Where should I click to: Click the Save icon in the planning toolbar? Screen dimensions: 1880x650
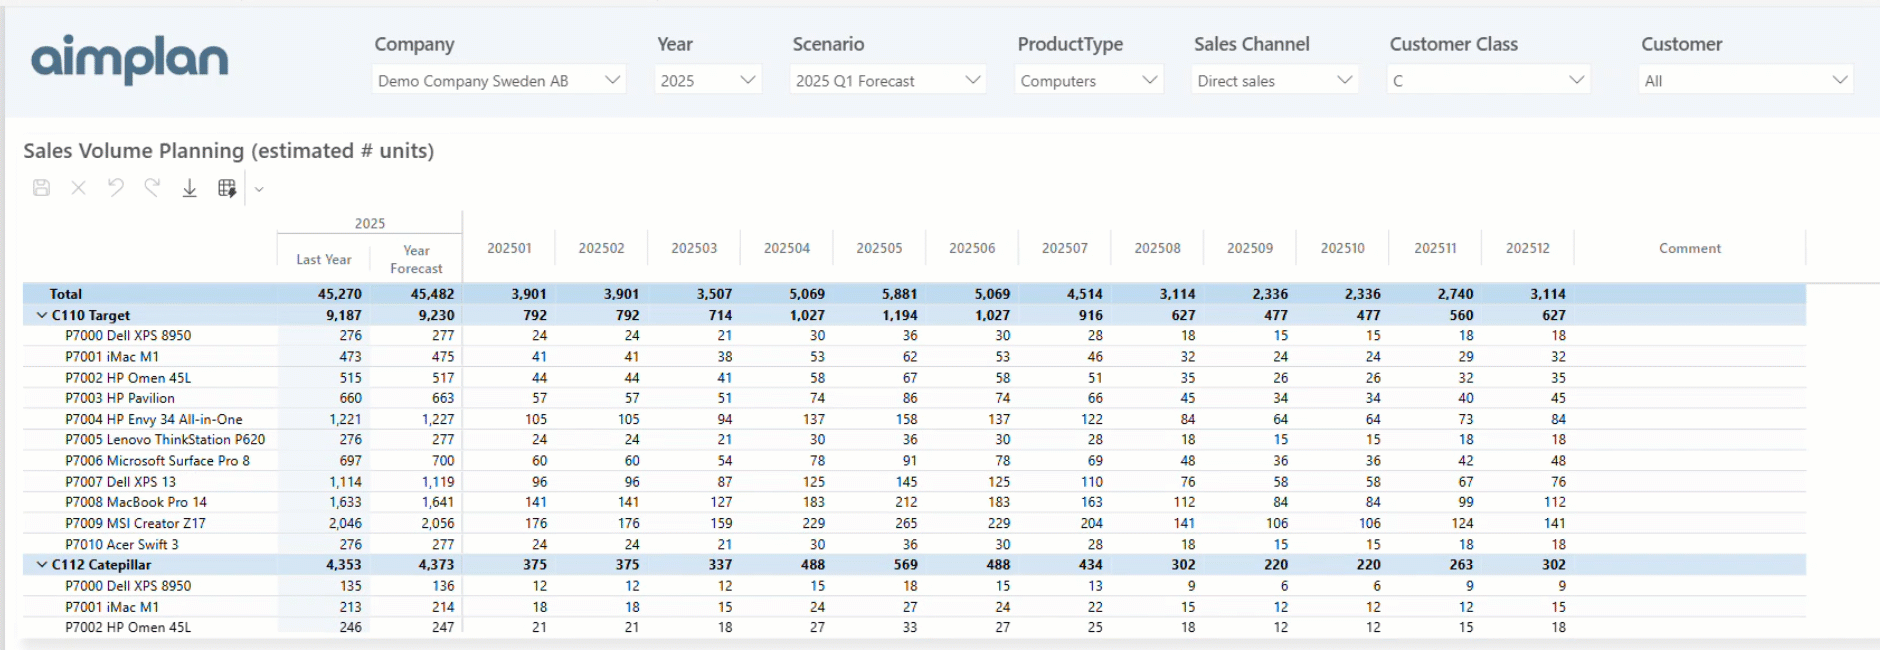(41, 188)
